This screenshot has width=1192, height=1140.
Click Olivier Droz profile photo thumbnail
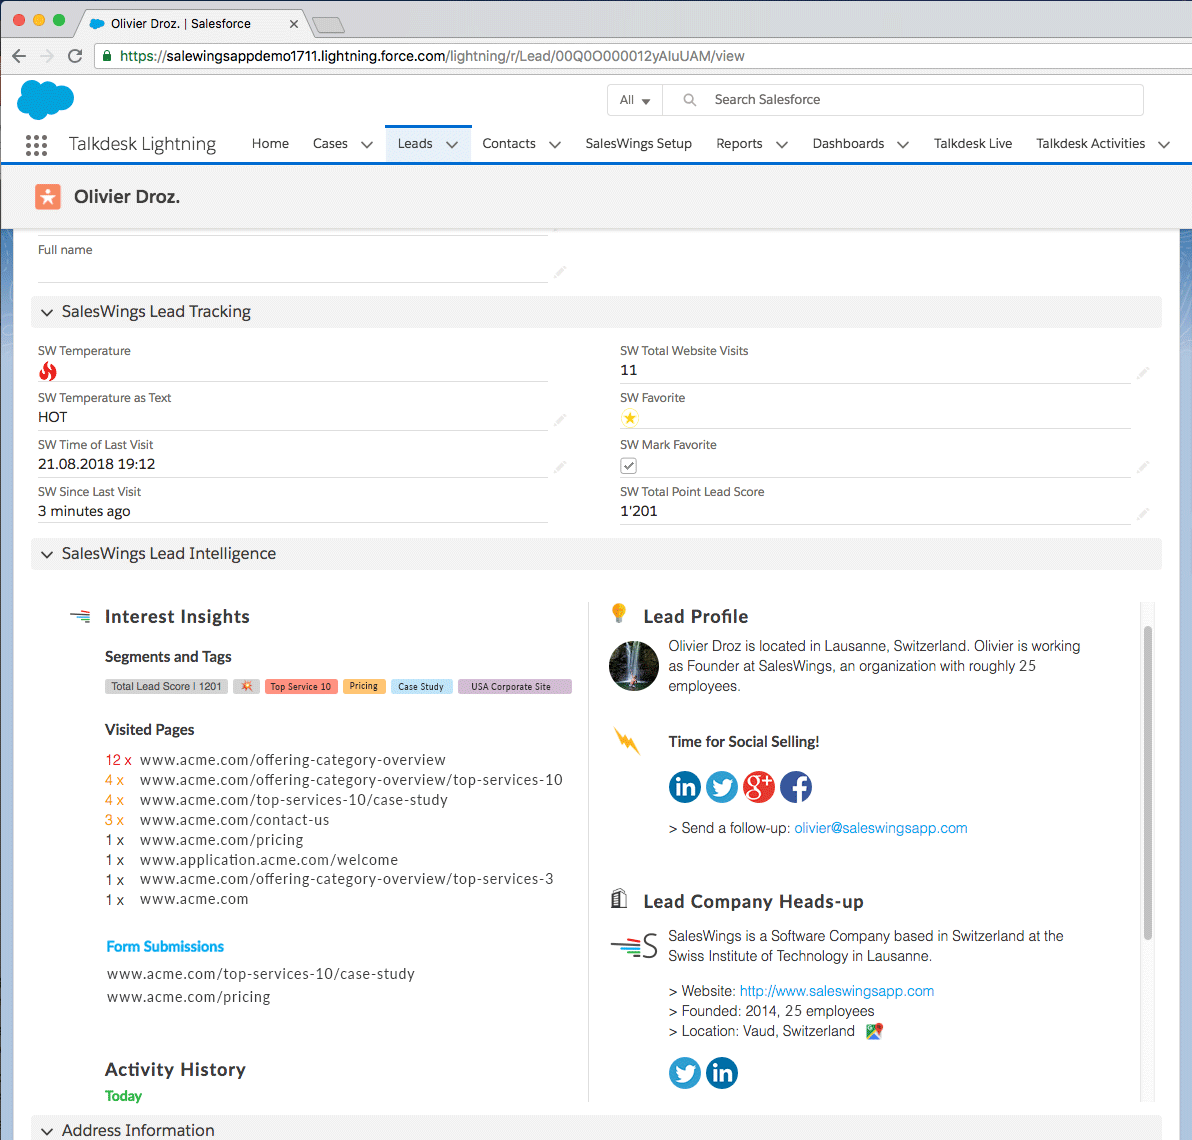click(633, 666)
